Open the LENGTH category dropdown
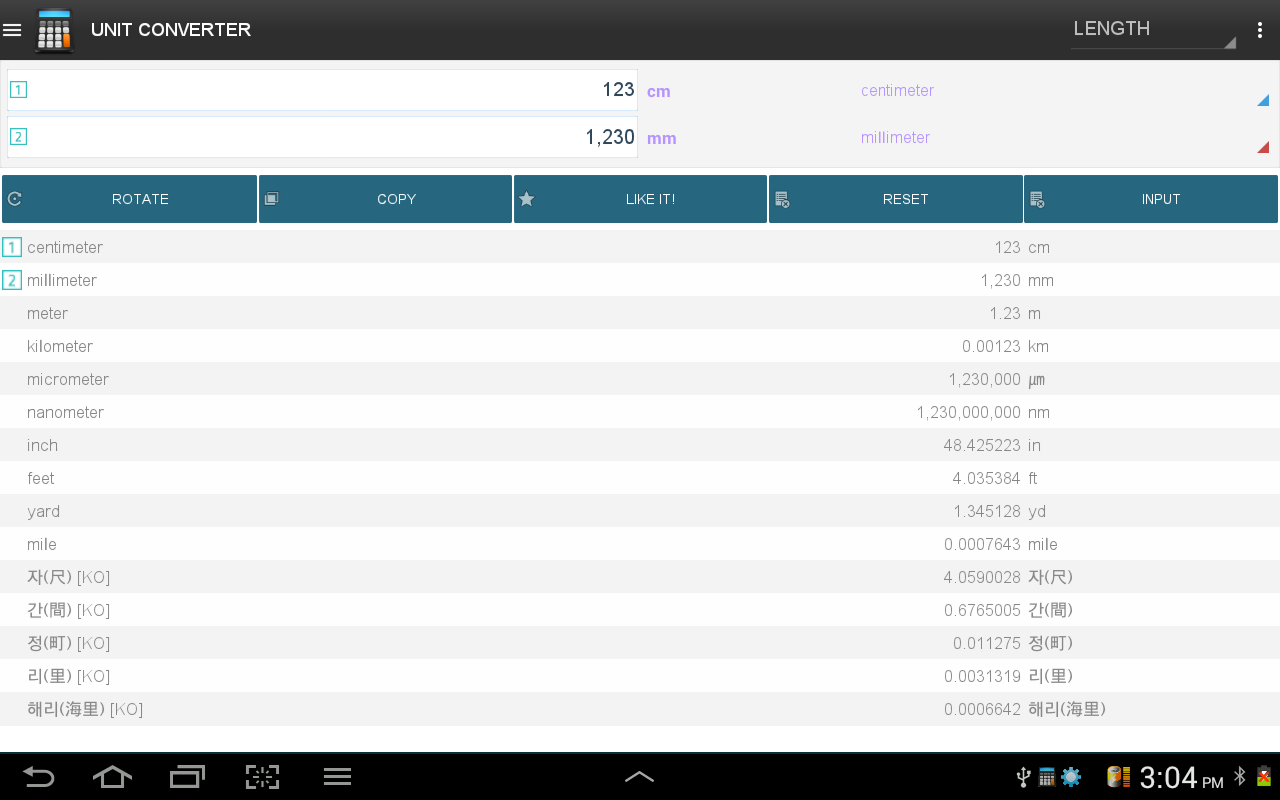The height and width of the screenshot is (800, 1280). click(1154, 30)
